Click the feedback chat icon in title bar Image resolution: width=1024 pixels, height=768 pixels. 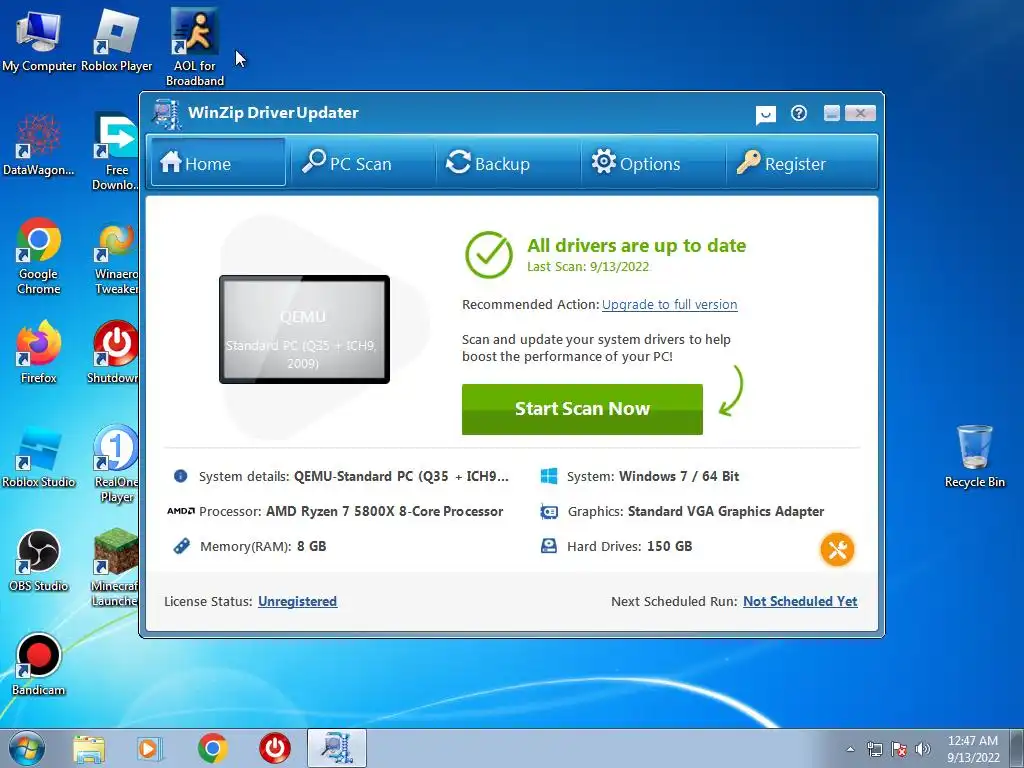[x=765, y=114]
